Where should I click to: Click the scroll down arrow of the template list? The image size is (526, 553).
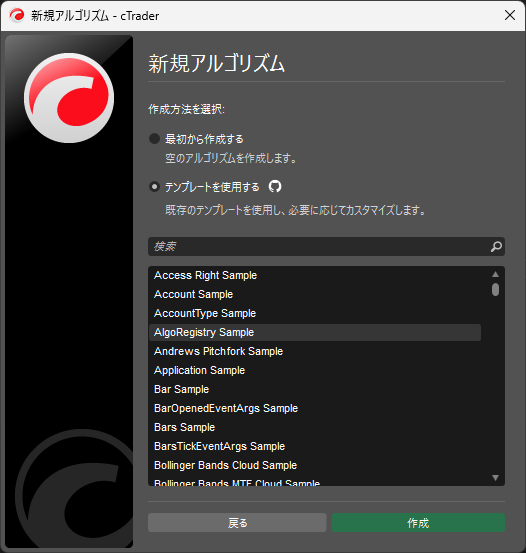click(495, 478)
